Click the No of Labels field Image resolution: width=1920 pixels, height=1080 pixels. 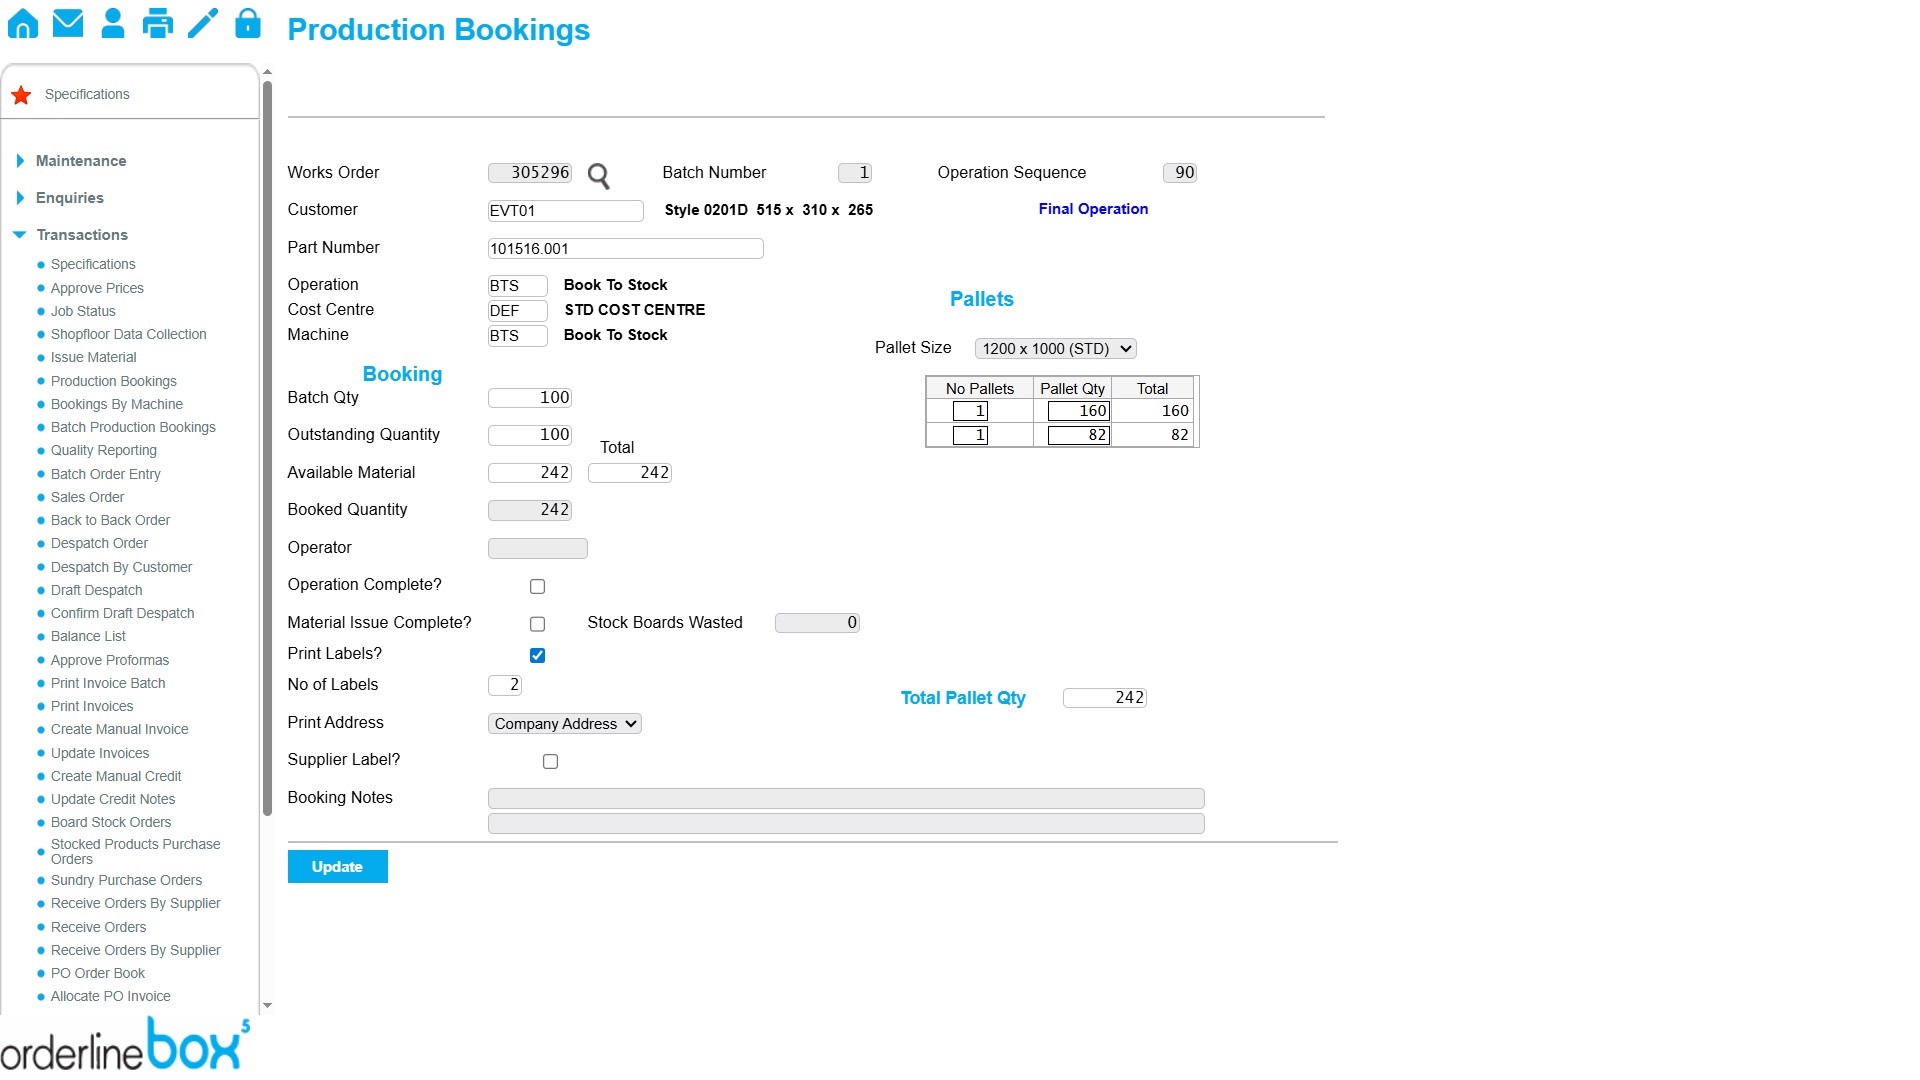pyautogui.click(x=505, y=685)
